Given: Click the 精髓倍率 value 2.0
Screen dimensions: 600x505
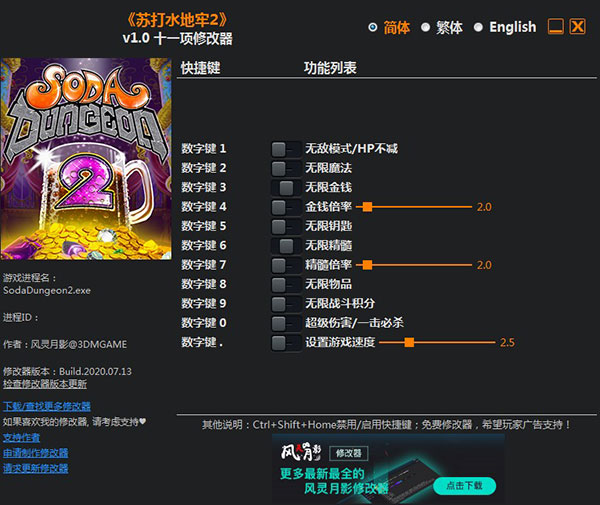Looking at the screenshot, I should (x=484, y=265).
